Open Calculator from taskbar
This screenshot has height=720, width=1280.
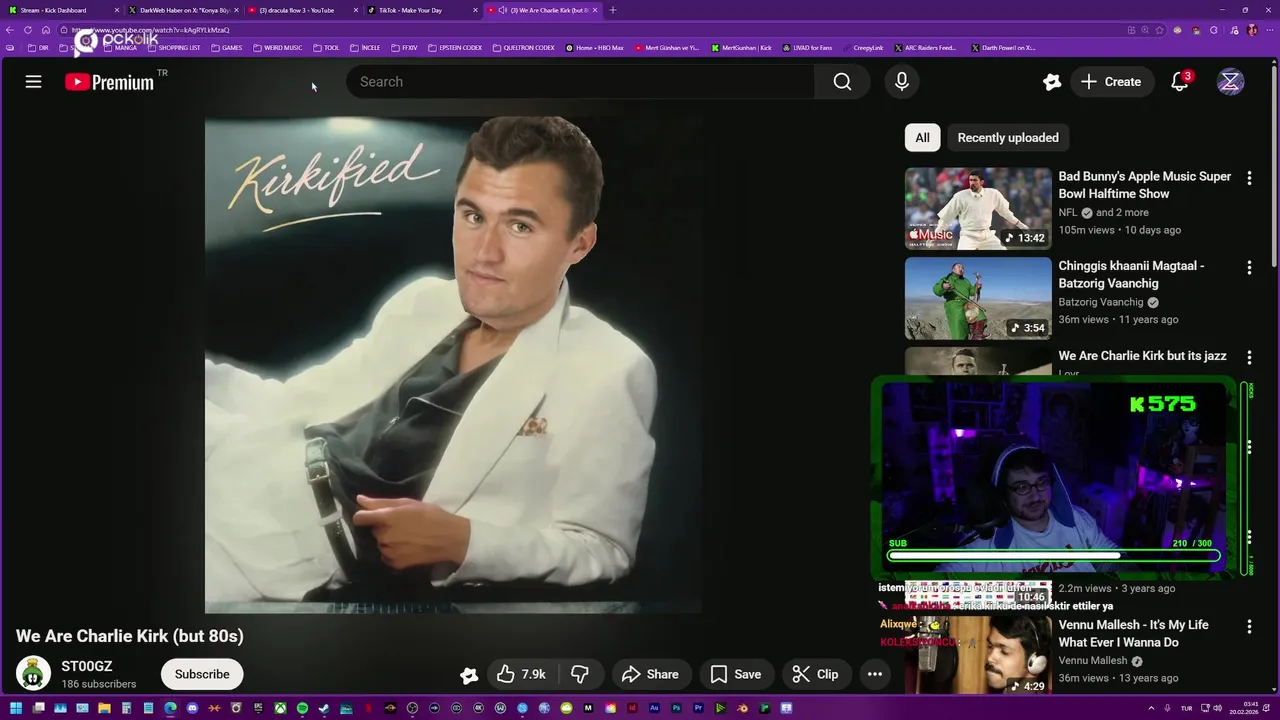click(x=126, y=708)
